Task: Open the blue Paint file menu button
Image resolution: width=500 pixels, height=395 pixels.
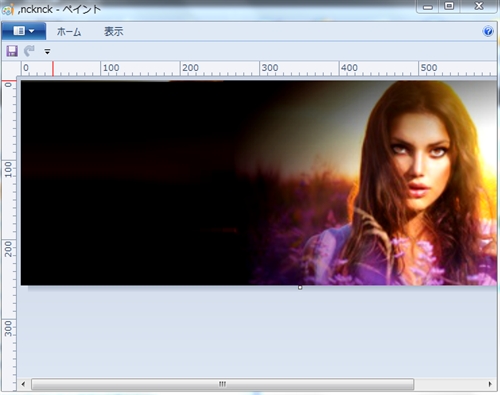Action: point(24,31)
